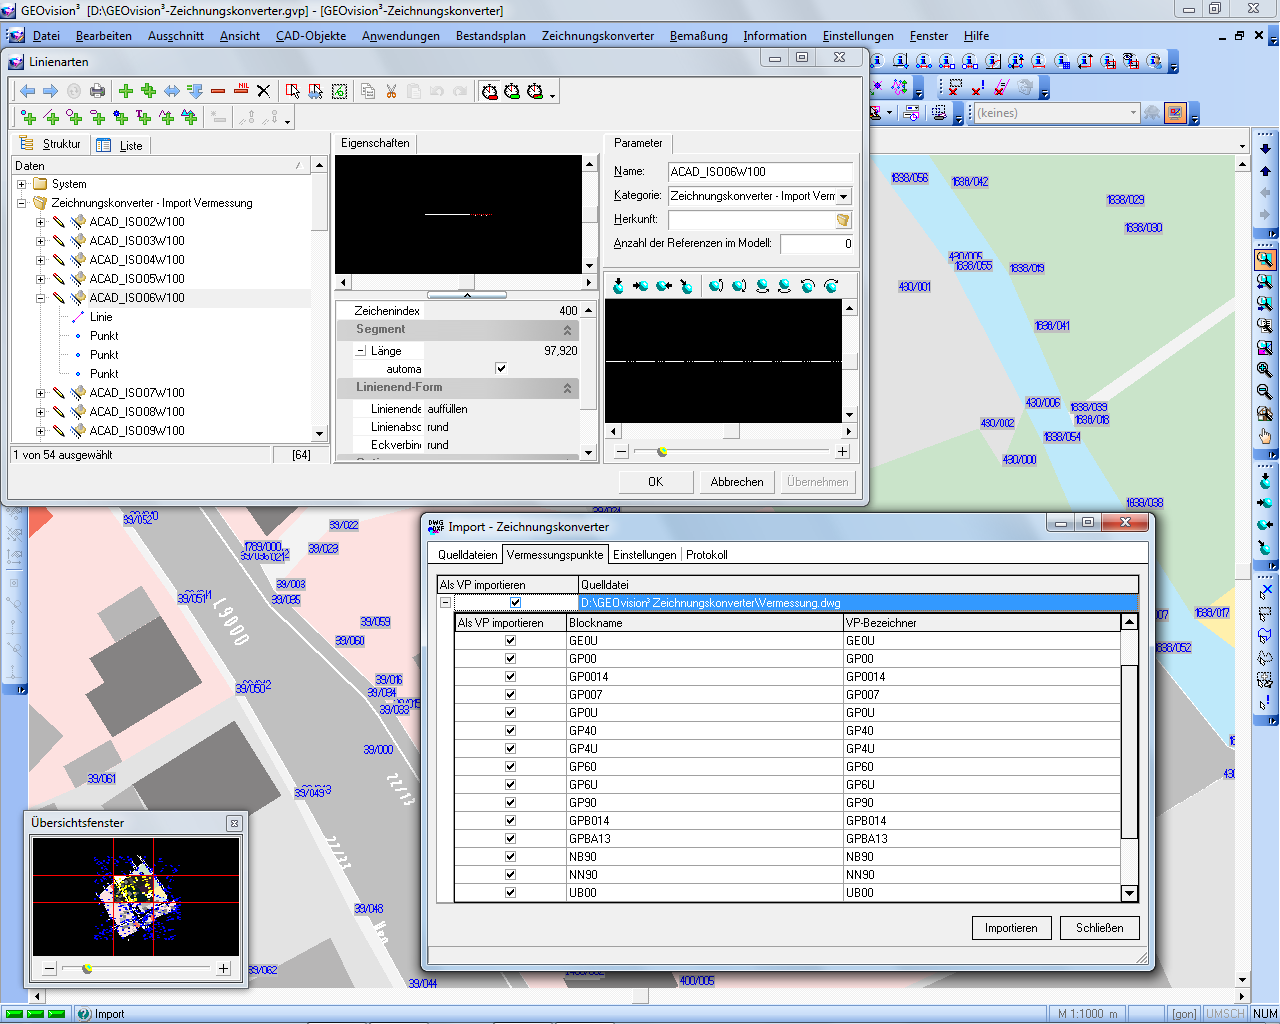This screenshot has height=1024, width=1280.
Task: Click the selection rectangle with red X icon
Action: click(954, 88)
